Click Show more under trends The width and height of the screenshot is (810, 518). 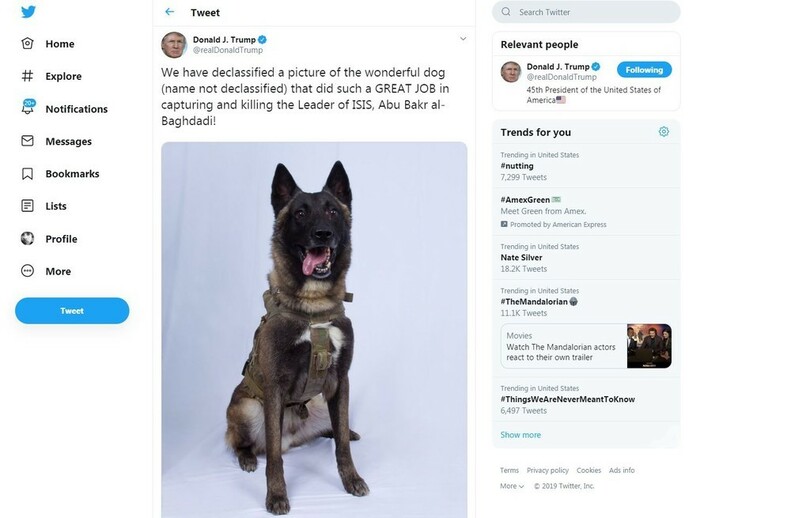click(x=521, y=435)
